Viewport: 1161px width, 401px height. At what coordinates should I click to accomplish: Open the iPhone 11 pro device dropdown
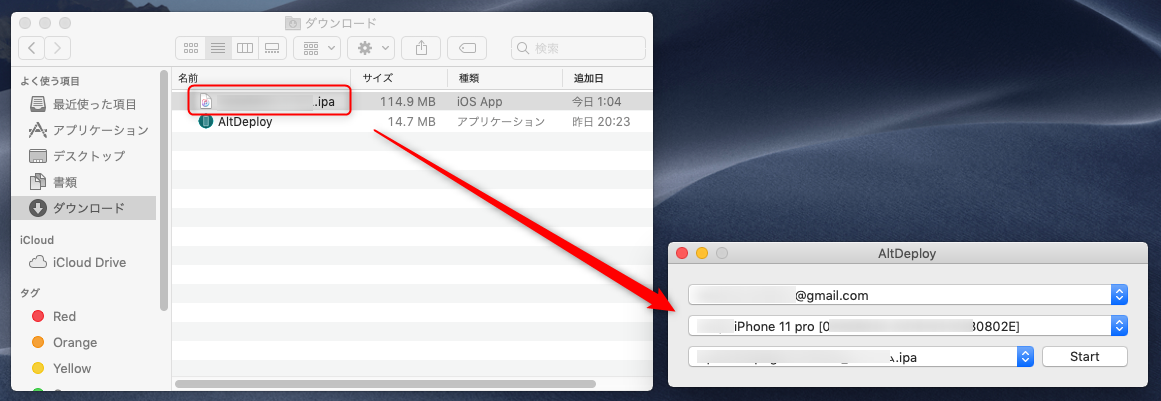click(x=908, y=326)
